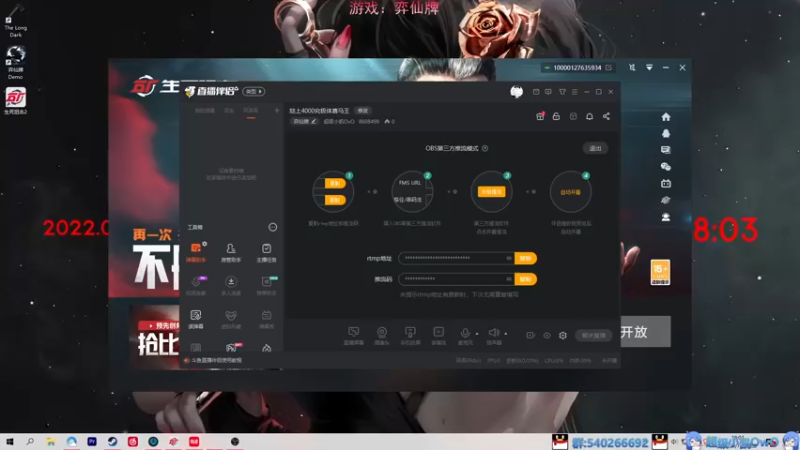800x450 pixels.
Task: Open the 弹幕助手 danmaku assistant tool
Action: 196,252
